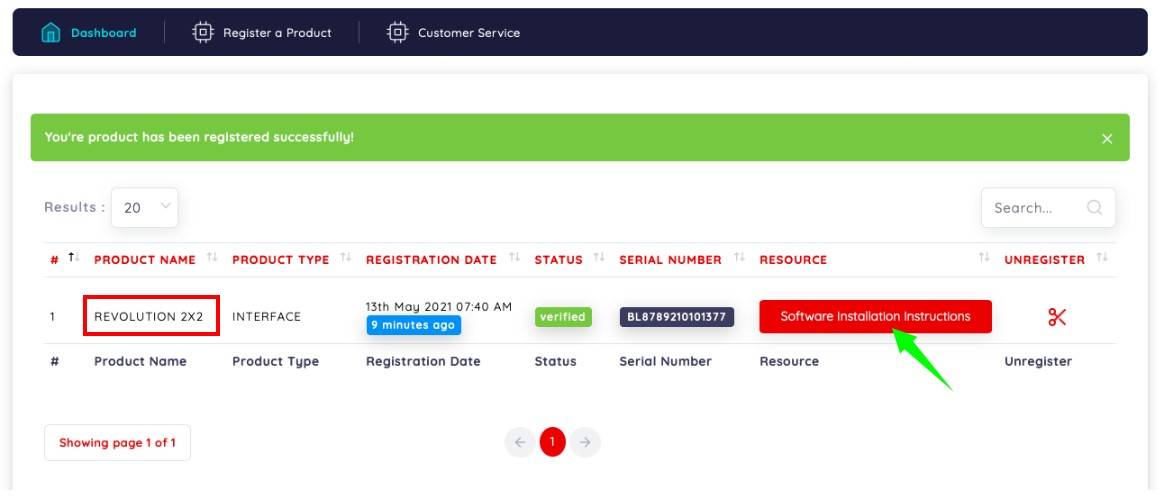The height and width of the screenshot is (503, 1158).
Task: Sort table by Serial Number arrows
Action: point(739,257)
